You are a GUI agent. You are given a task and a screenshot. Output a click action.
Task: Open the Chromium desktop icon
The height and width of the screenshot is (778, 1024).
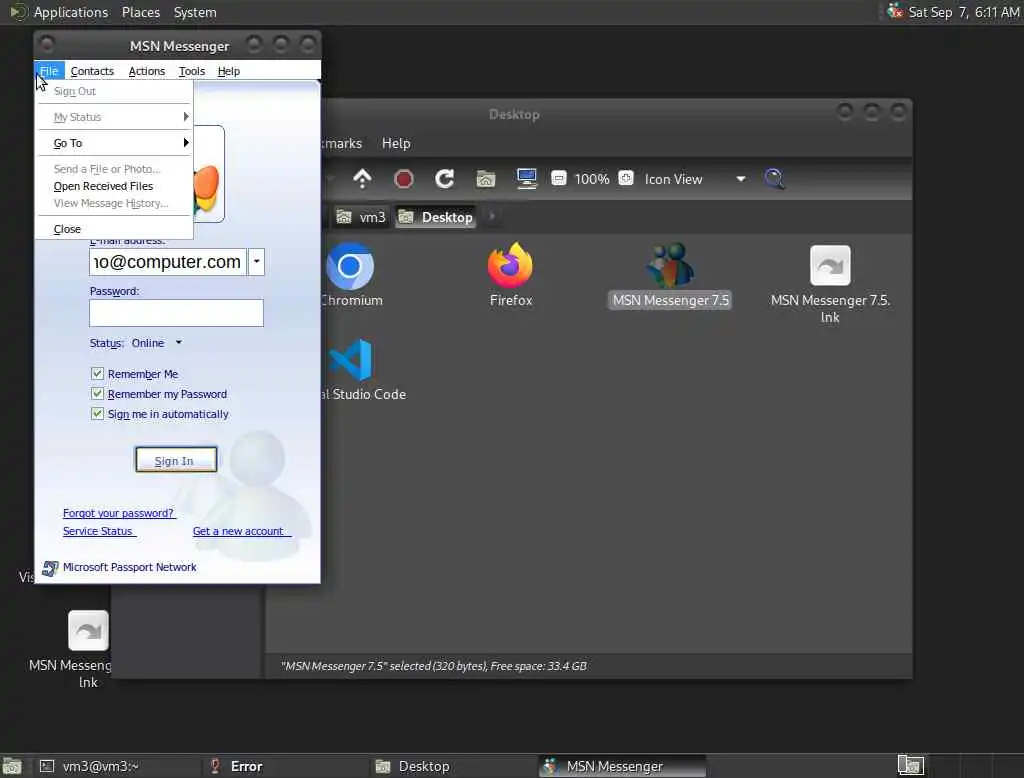(349, 266)
